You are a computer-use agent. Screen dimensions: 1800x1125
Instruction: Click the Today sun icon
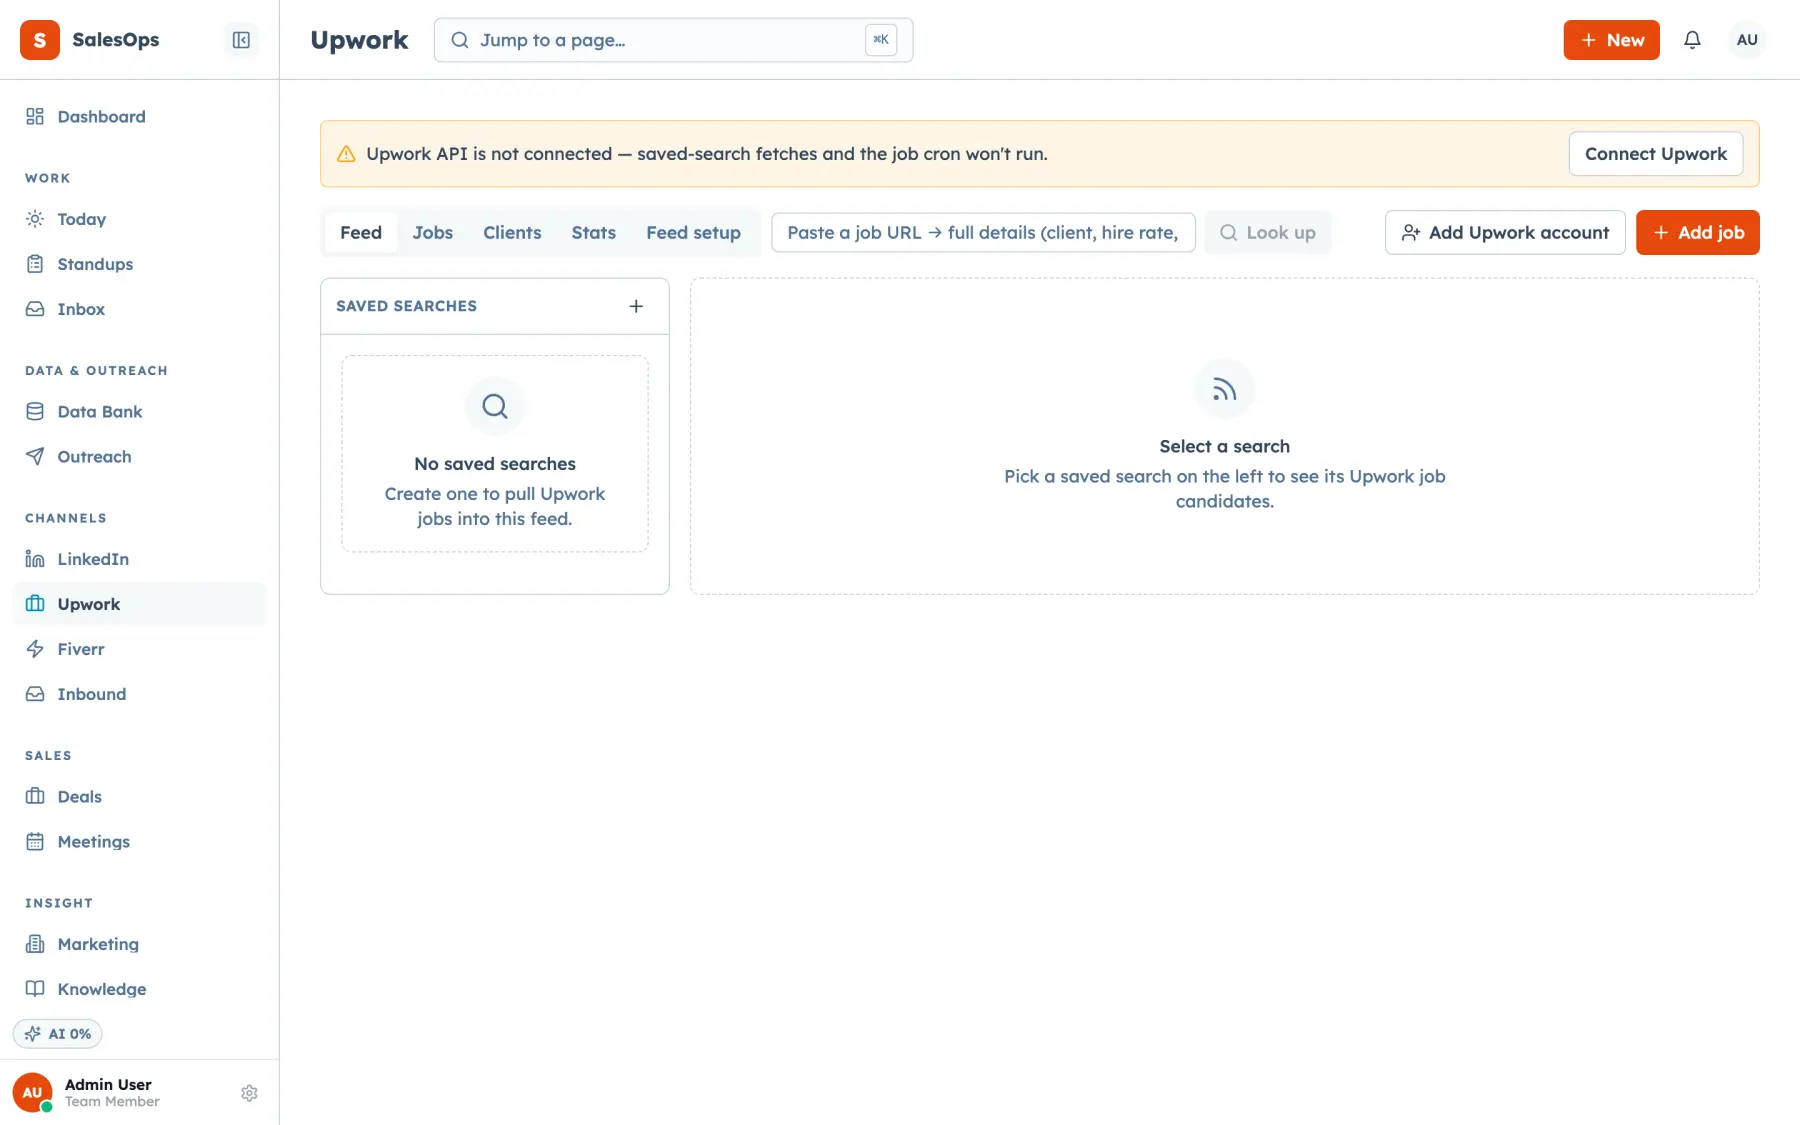point(35,219)
